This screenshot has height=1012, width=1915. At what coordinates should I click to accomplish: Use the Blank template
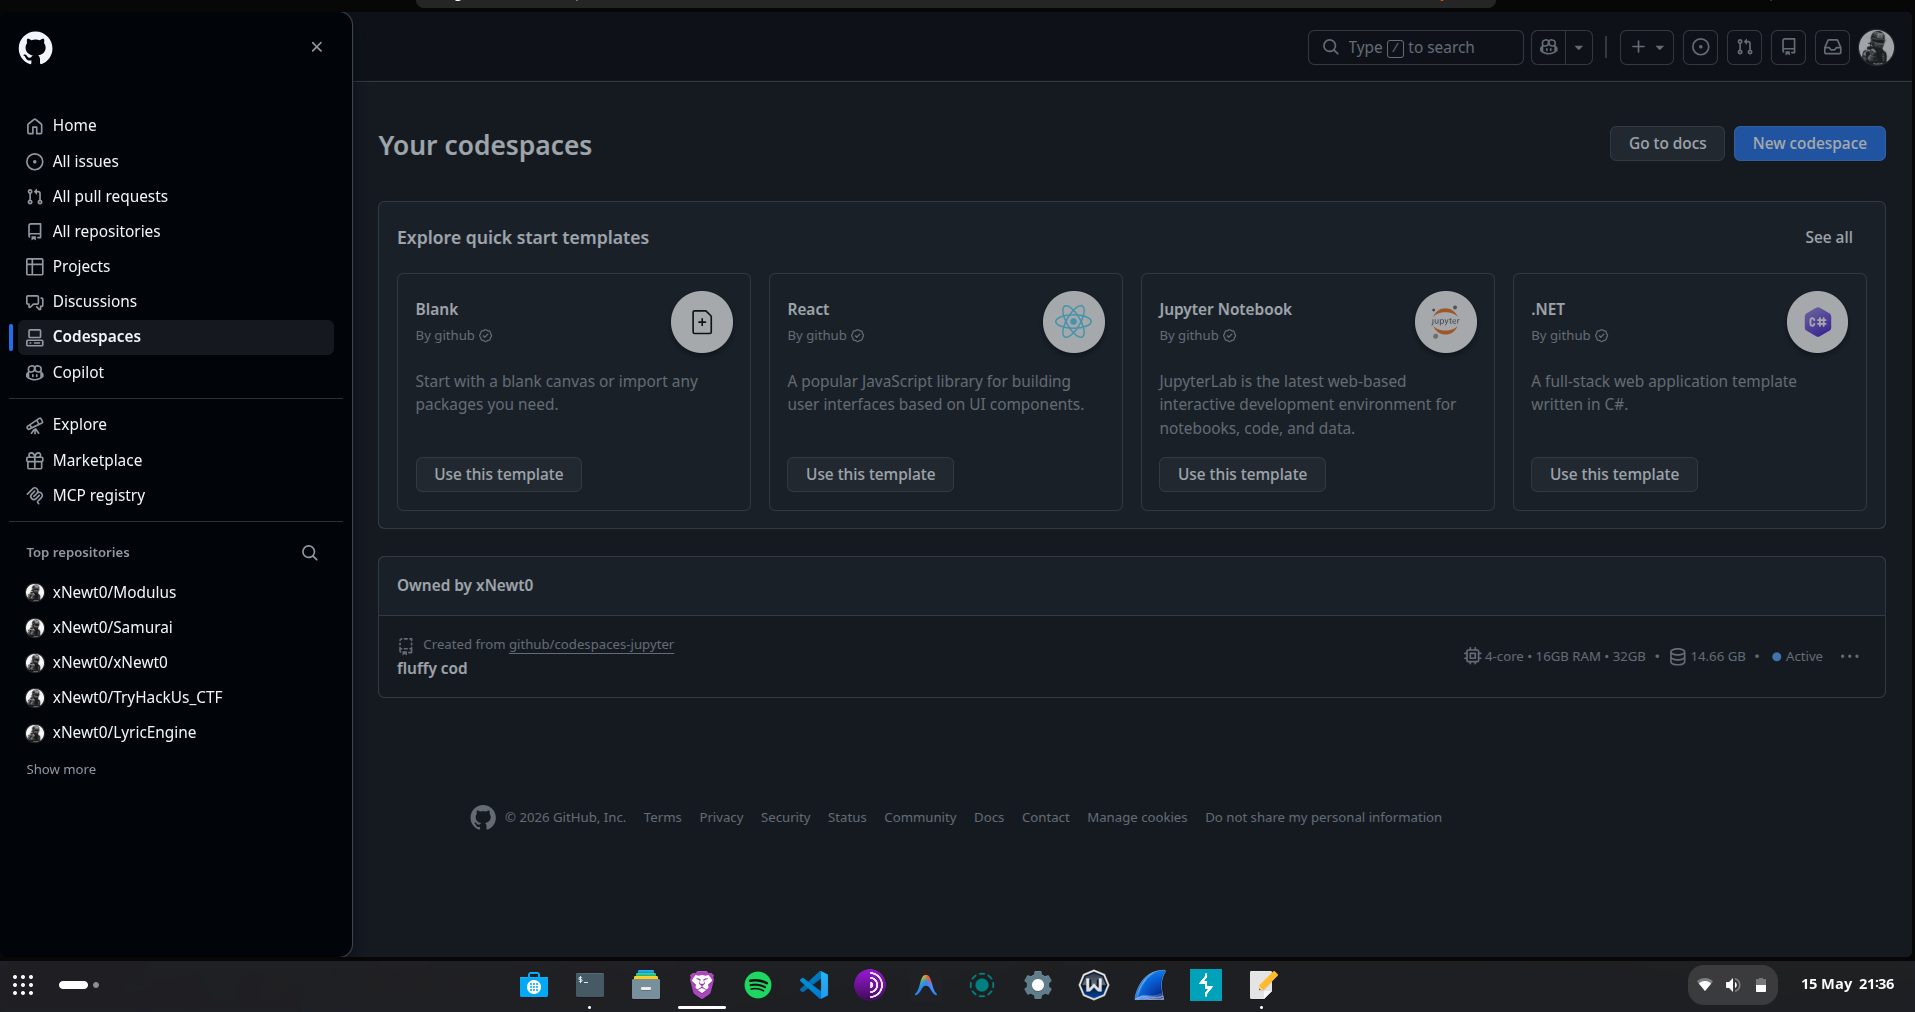coord(499,474)
